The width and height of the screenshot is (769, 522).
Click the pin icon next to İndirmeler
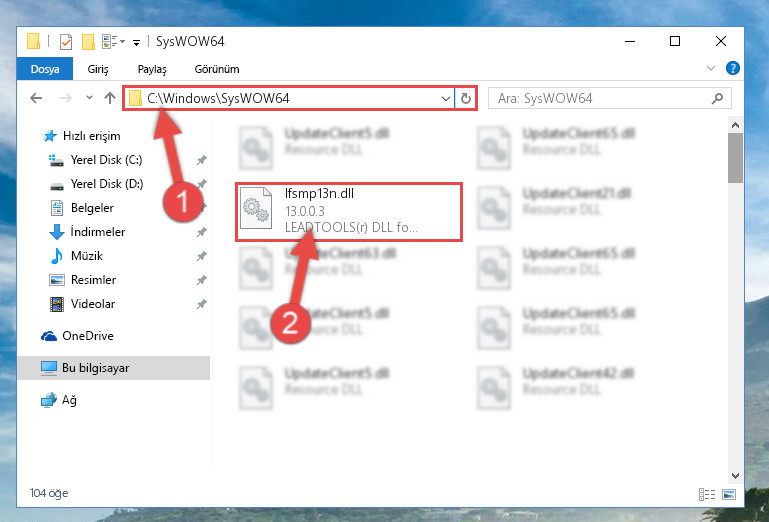click(202, 232)
